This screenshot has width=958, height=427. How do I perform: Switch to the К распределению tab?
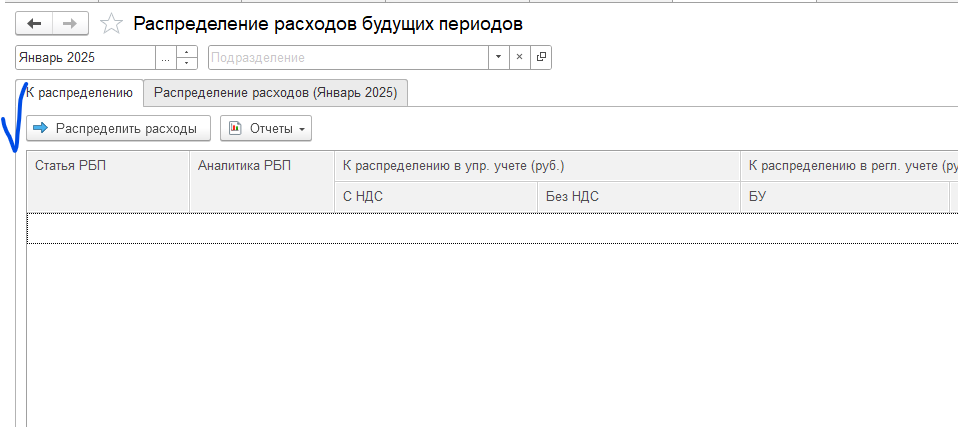pos(80,93)
